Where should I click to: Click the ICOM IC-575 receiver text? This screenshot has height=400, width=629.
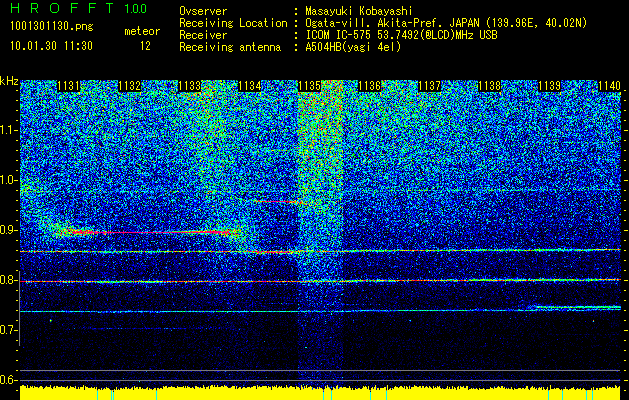click(401, 35)
